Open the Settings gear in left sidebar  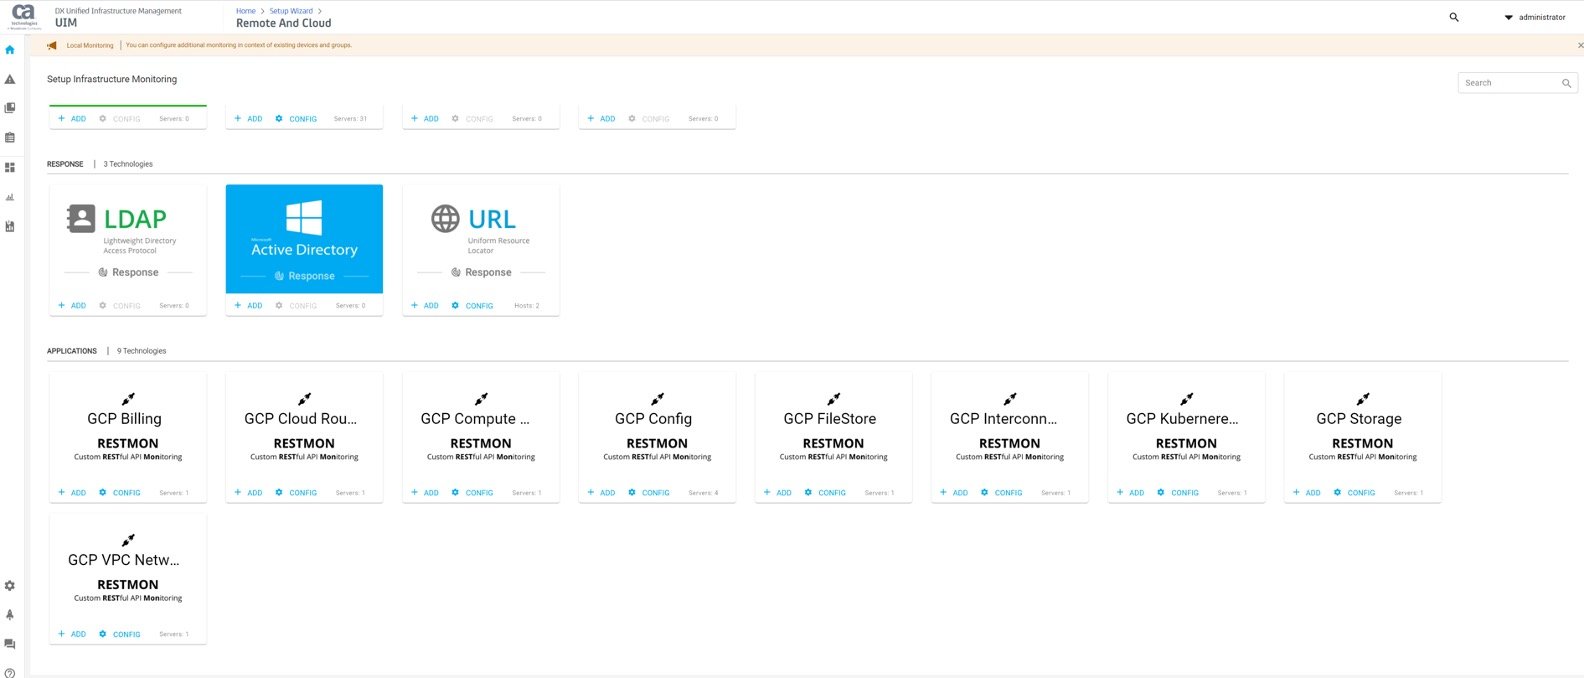[x=10, y=586]
